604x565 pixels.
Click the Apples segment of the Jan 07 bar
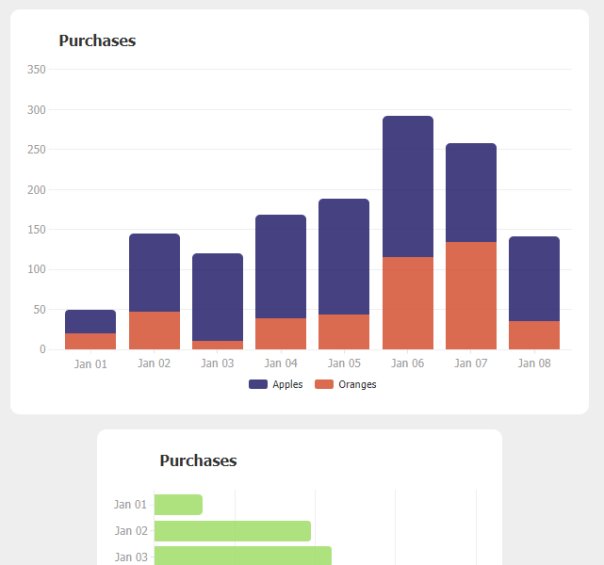(471, 193)
